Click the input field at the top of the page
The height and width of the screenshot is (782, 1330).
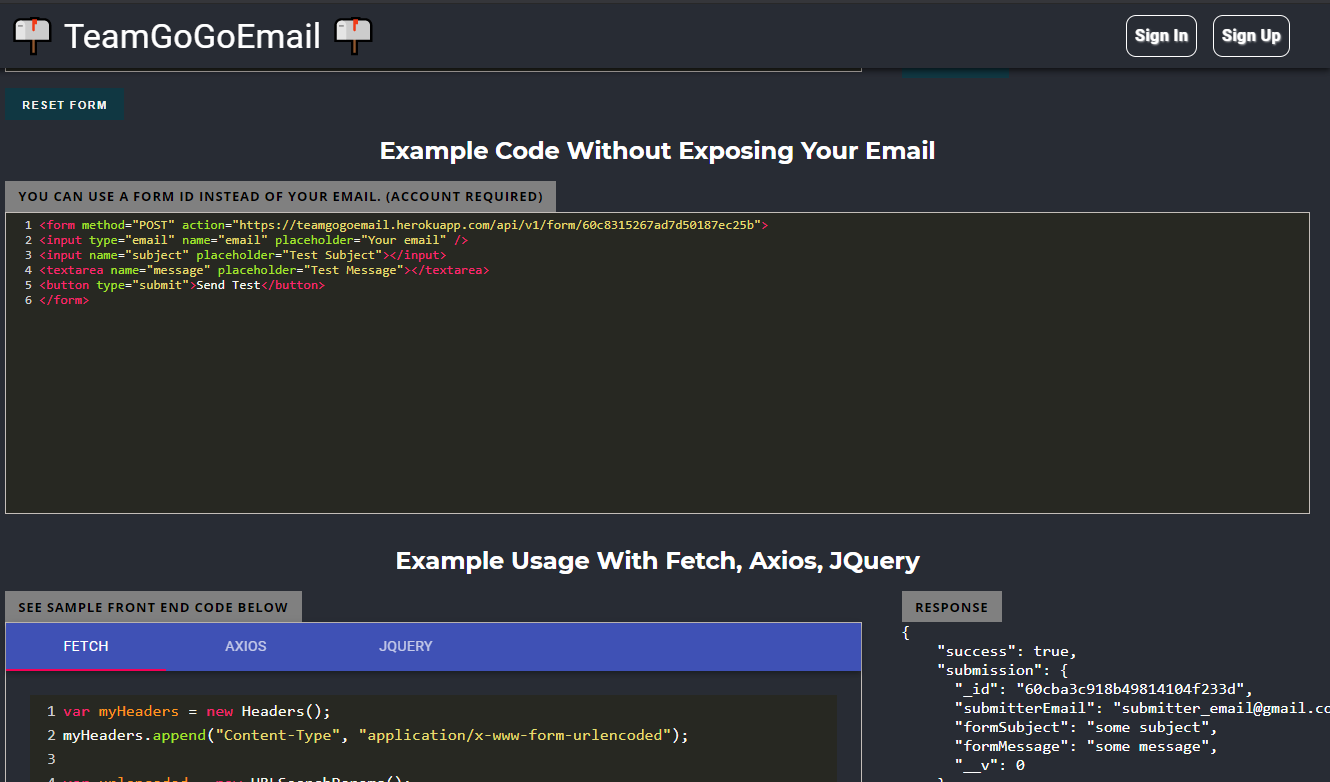pyautogui.click(x=433, y=66)
